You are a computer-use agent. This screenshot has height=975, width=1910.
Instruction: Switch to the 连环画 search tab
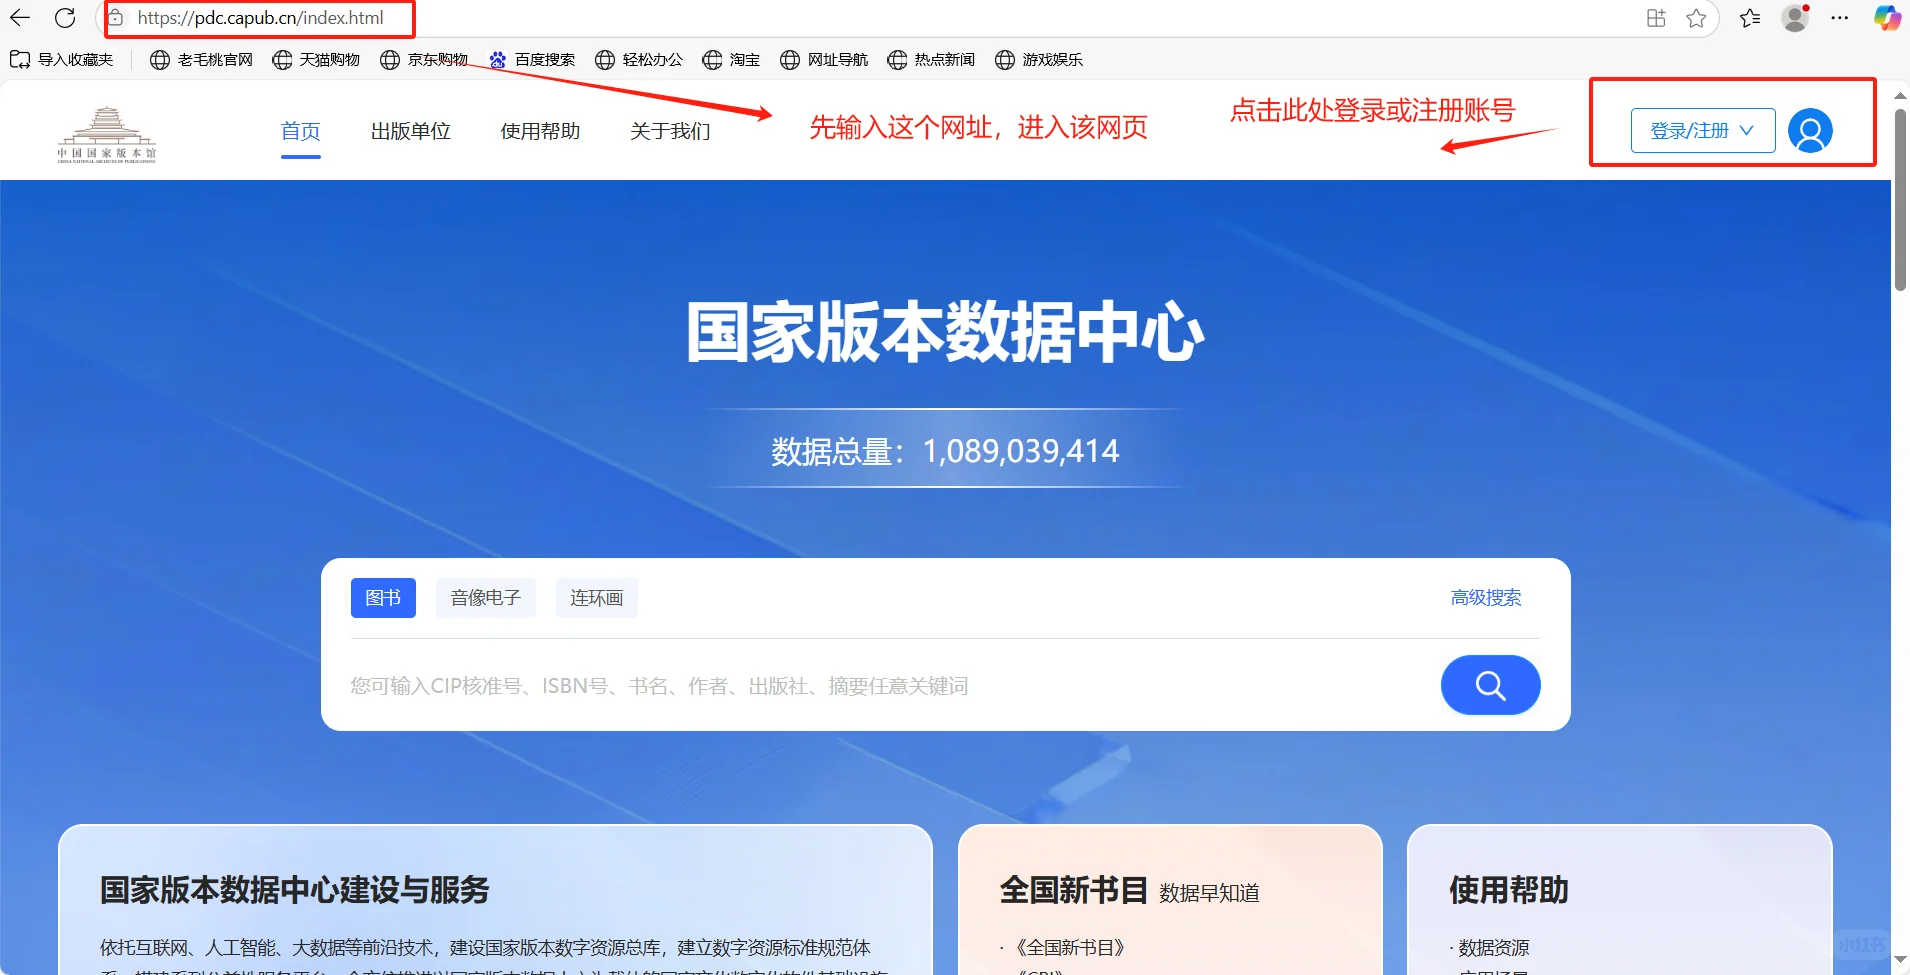[597, 598]
